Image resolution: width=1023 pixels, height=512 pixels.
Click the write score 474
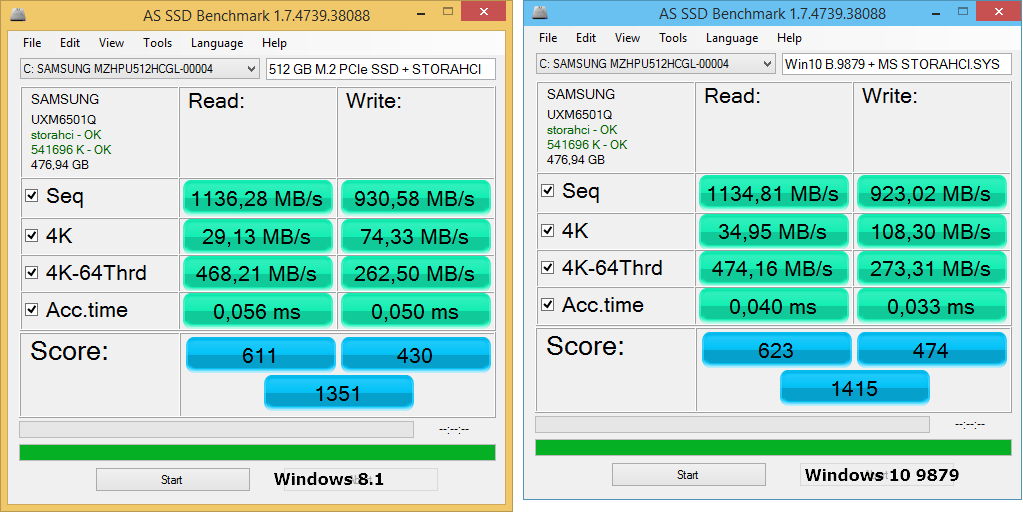(x=932, y=349)
